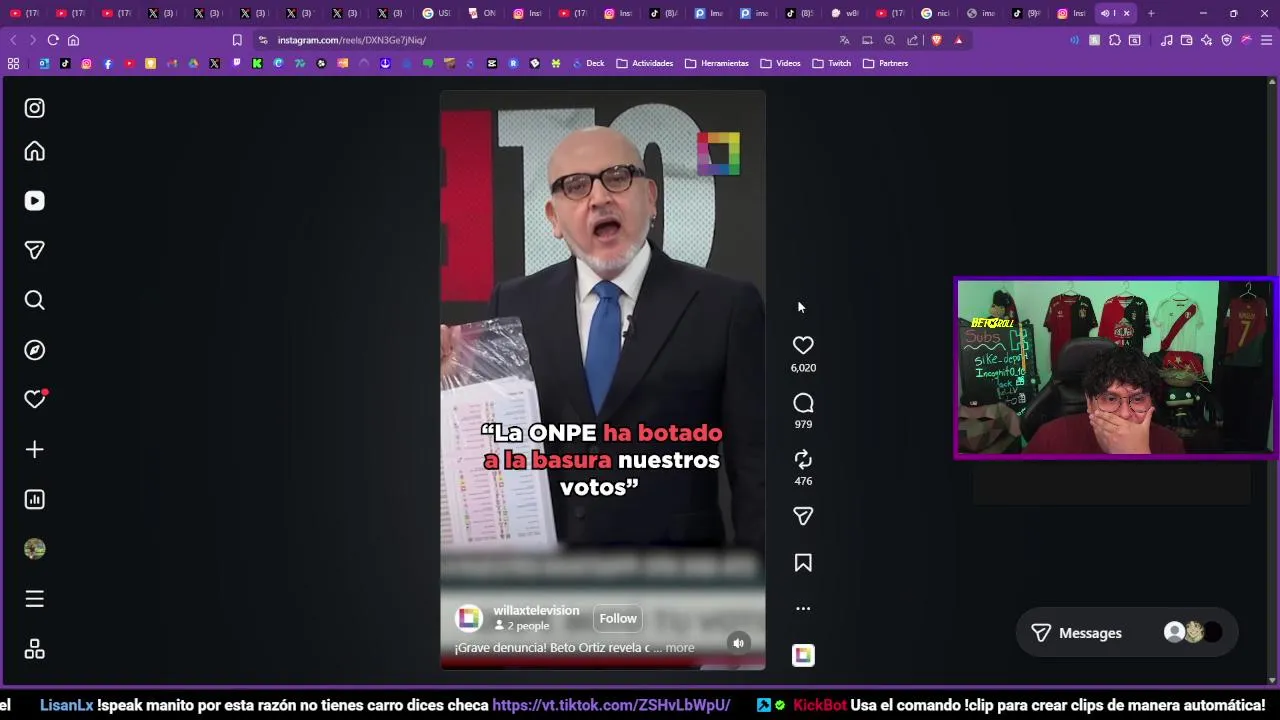Open the Actividades bookmarks folder
The image size is (1280, 720).
point(645,63)
